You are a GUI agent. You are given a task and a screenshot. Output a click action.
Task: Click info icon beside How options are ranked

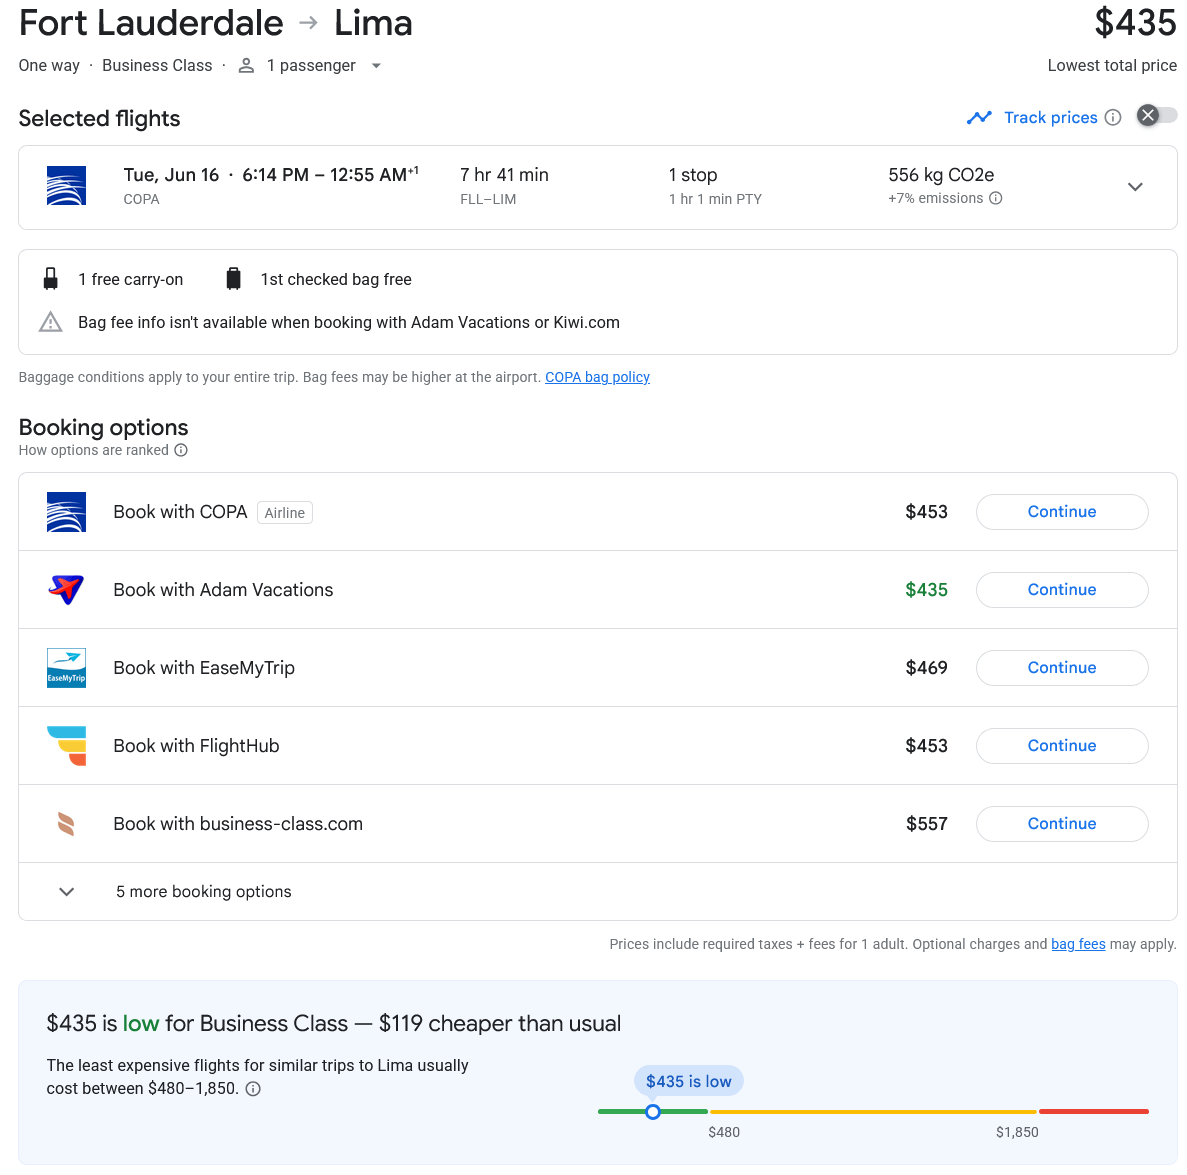(181, 450)
